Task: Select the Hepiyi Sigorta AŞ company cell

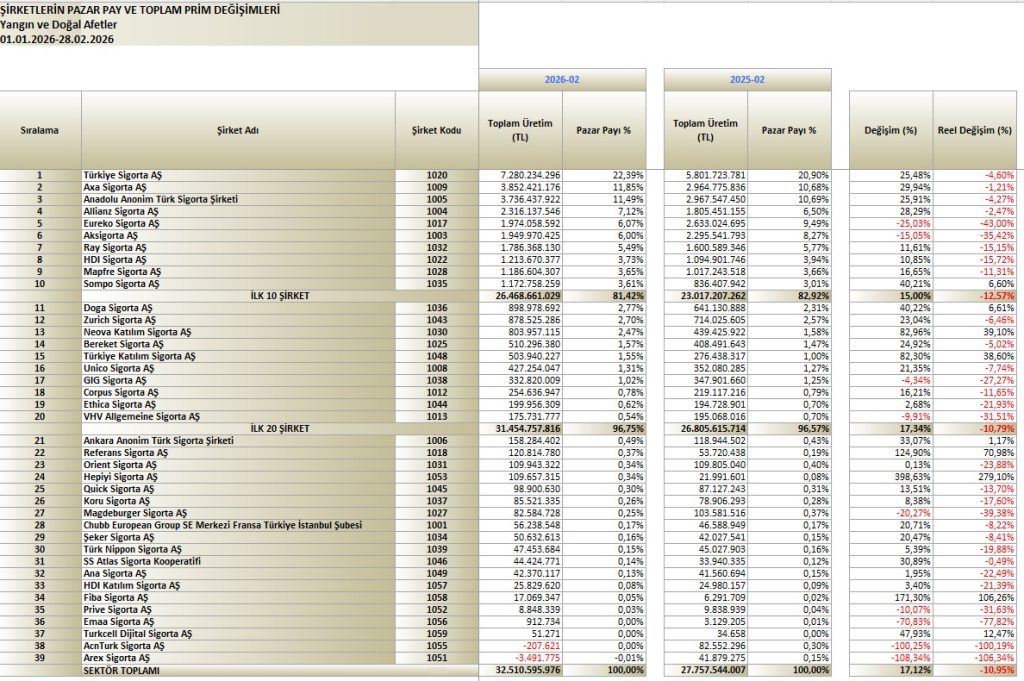Action: pyautogui.click(x=116, y=477)
